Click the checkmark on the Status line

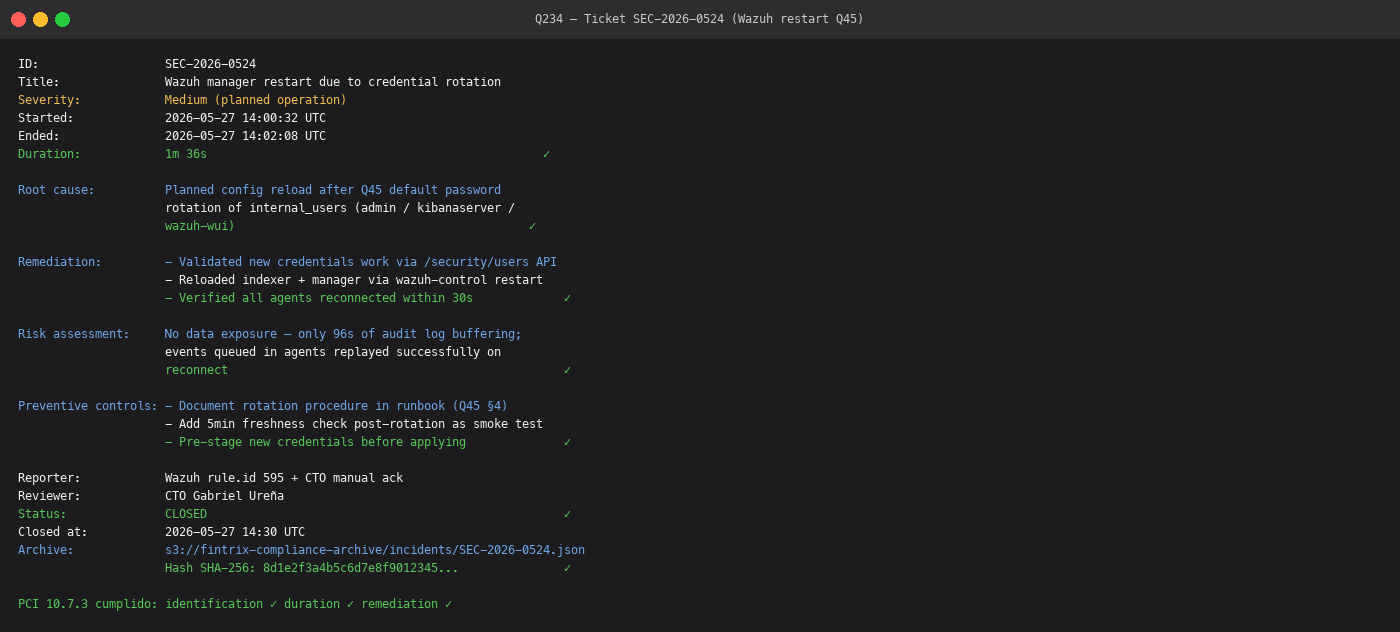click(x=567, y=514)
